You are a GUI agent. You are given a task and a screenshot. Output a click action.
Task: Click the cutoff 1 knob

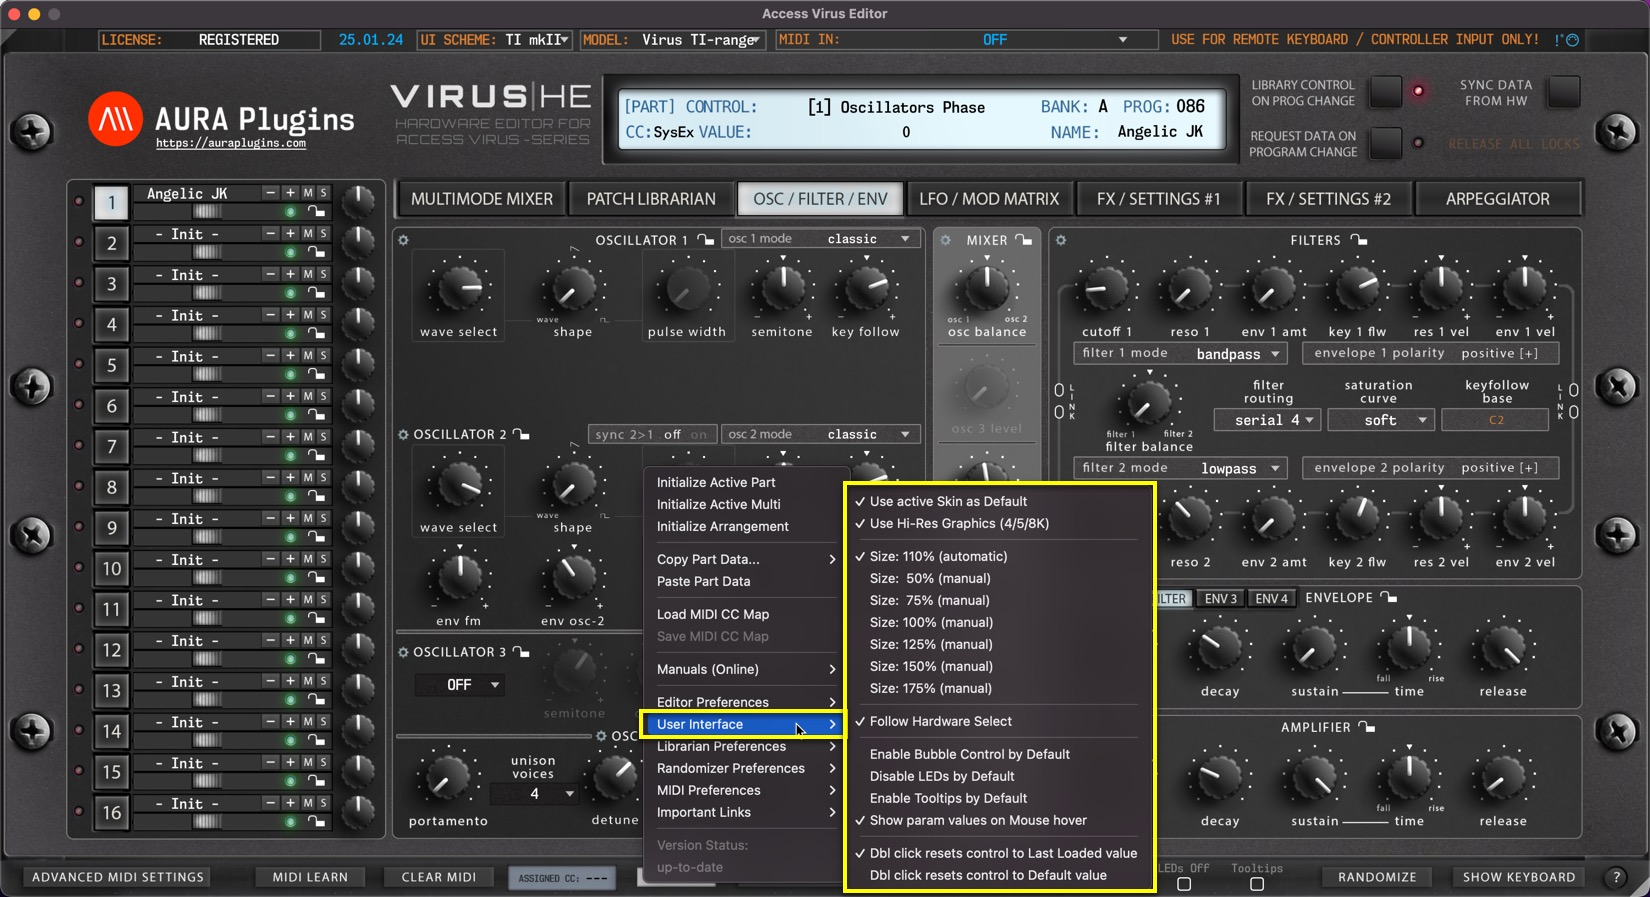coord(1106,289)
